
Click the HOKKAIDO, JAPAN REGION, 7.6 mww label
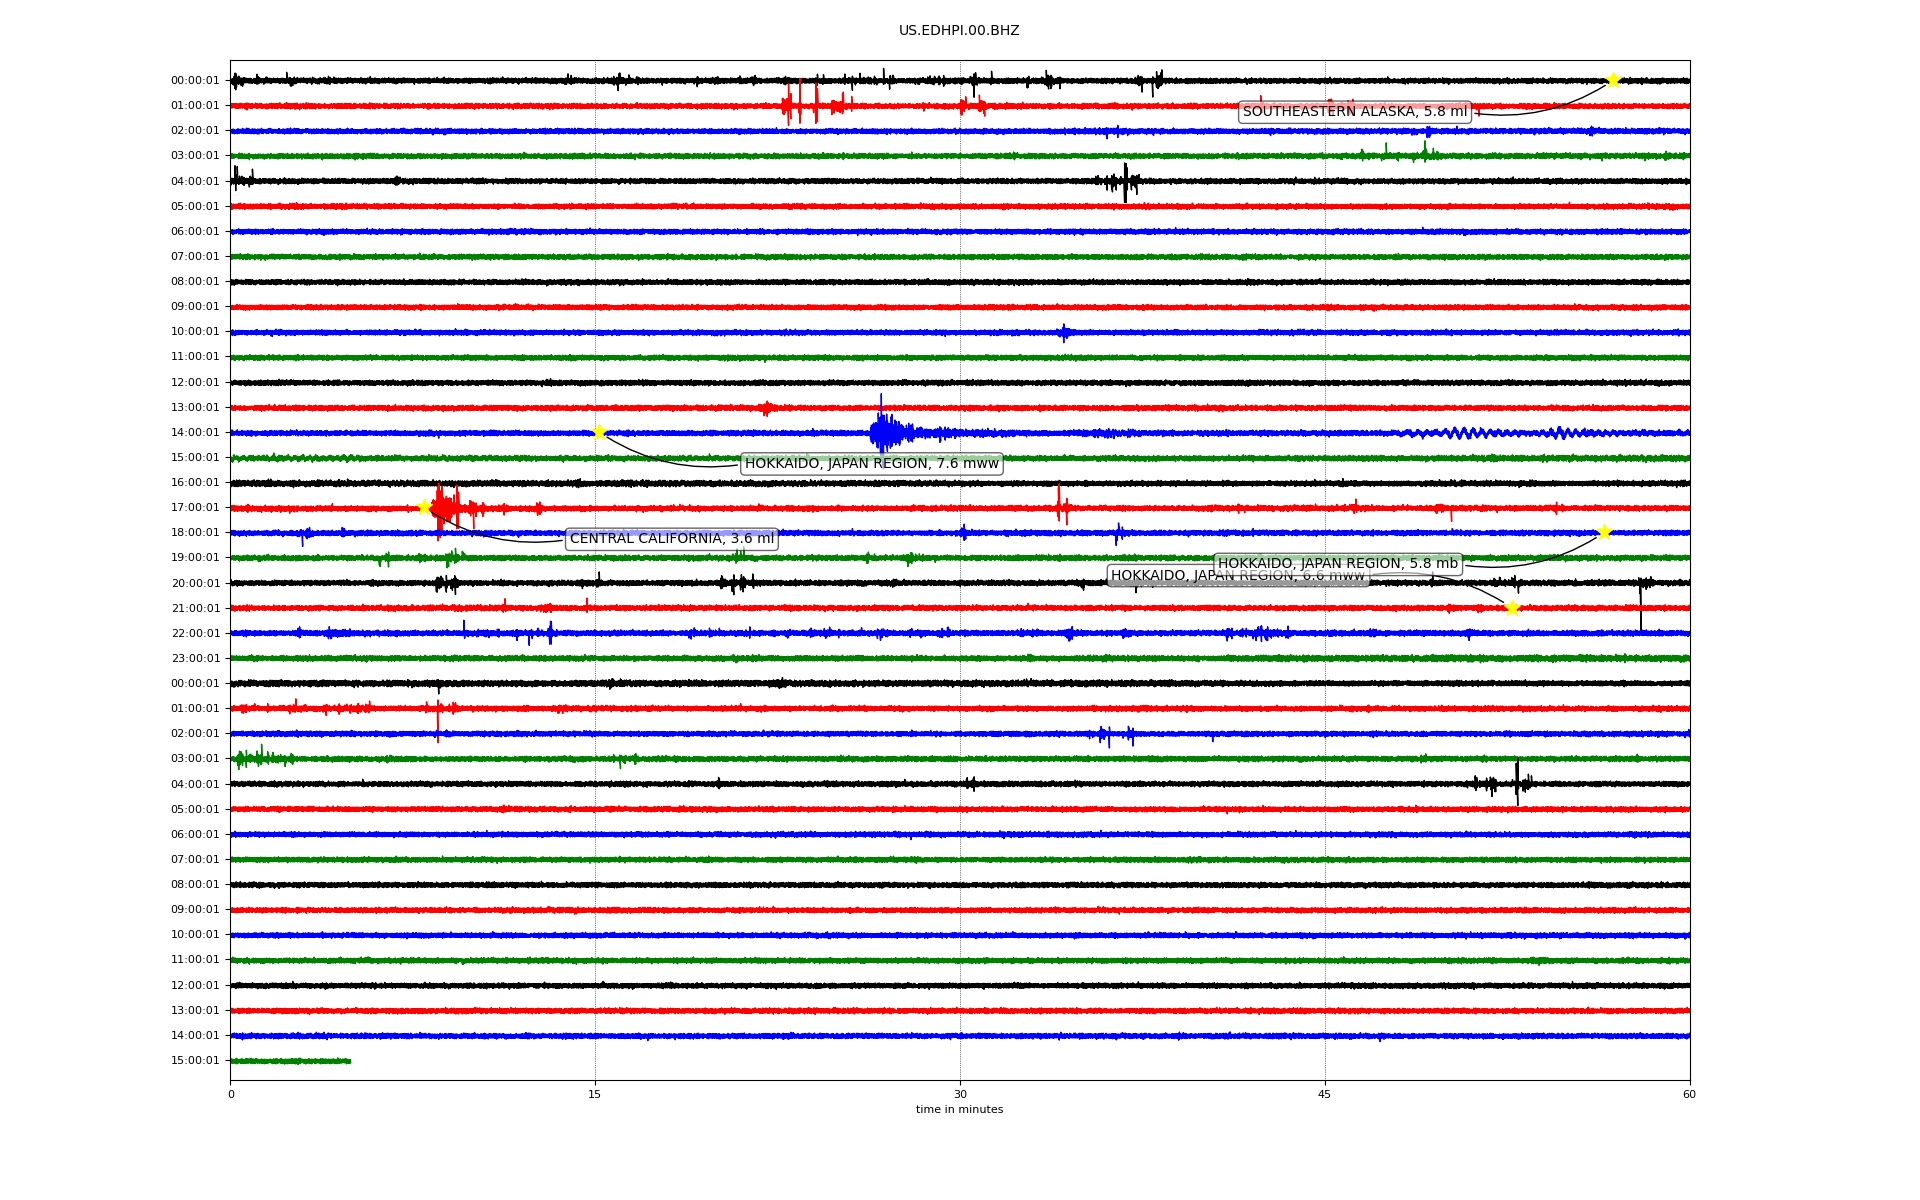(x=871, y=463)
